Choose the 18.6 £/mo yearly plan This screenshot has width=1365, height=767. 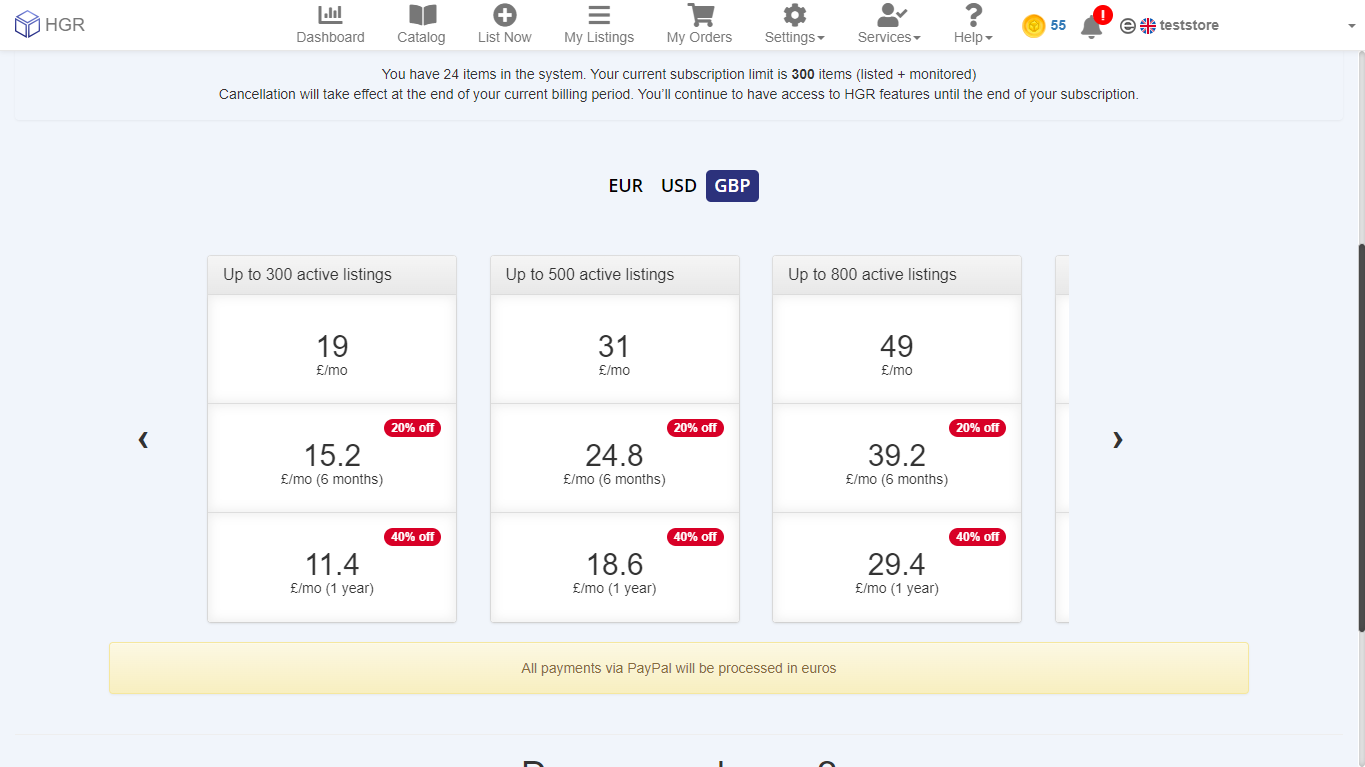(x=615, y=567)
